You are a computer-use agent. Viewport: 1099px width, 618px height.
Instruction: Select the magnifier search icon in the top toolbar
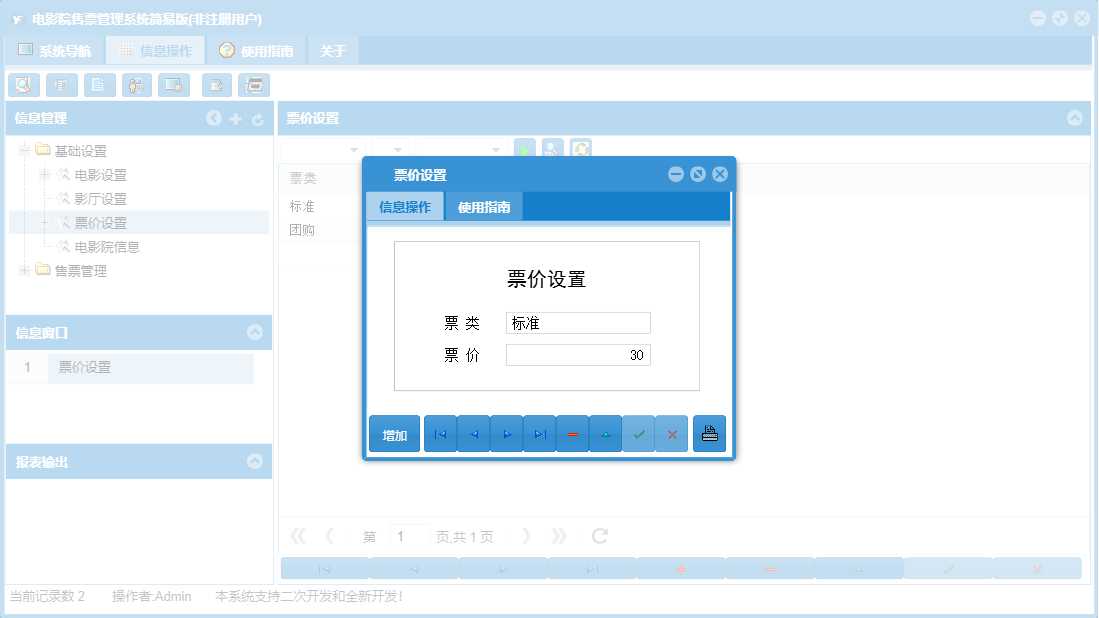tap(23, 84)
